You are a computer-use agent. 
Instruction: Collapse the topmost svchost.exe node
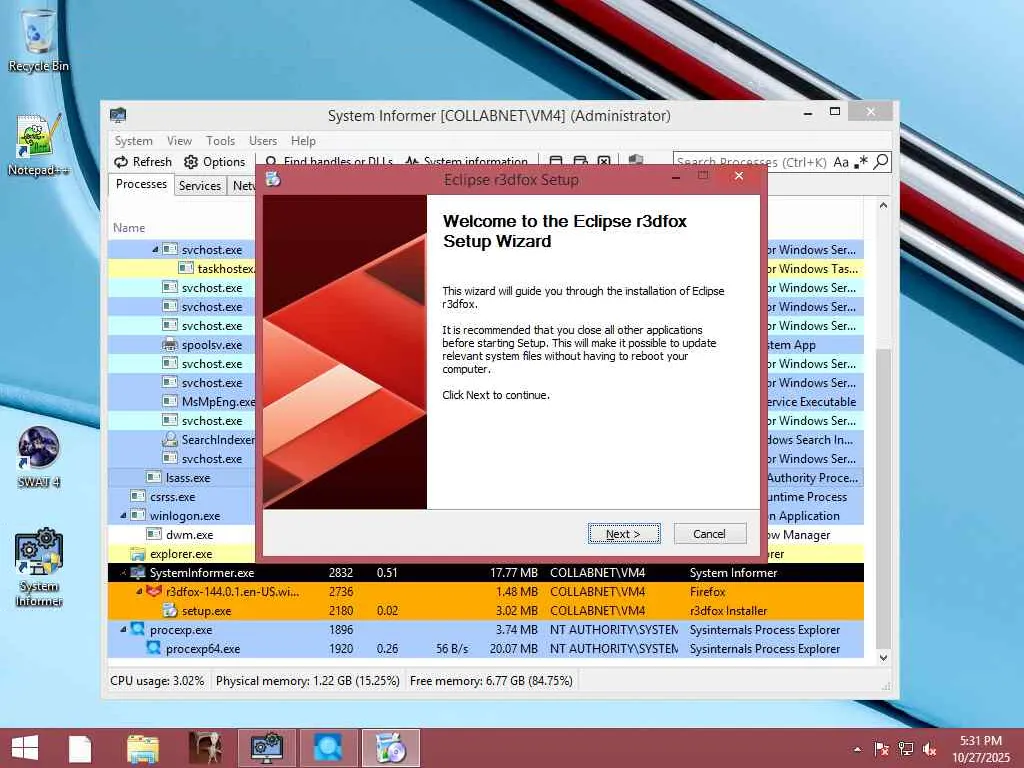tap(155, 249)
